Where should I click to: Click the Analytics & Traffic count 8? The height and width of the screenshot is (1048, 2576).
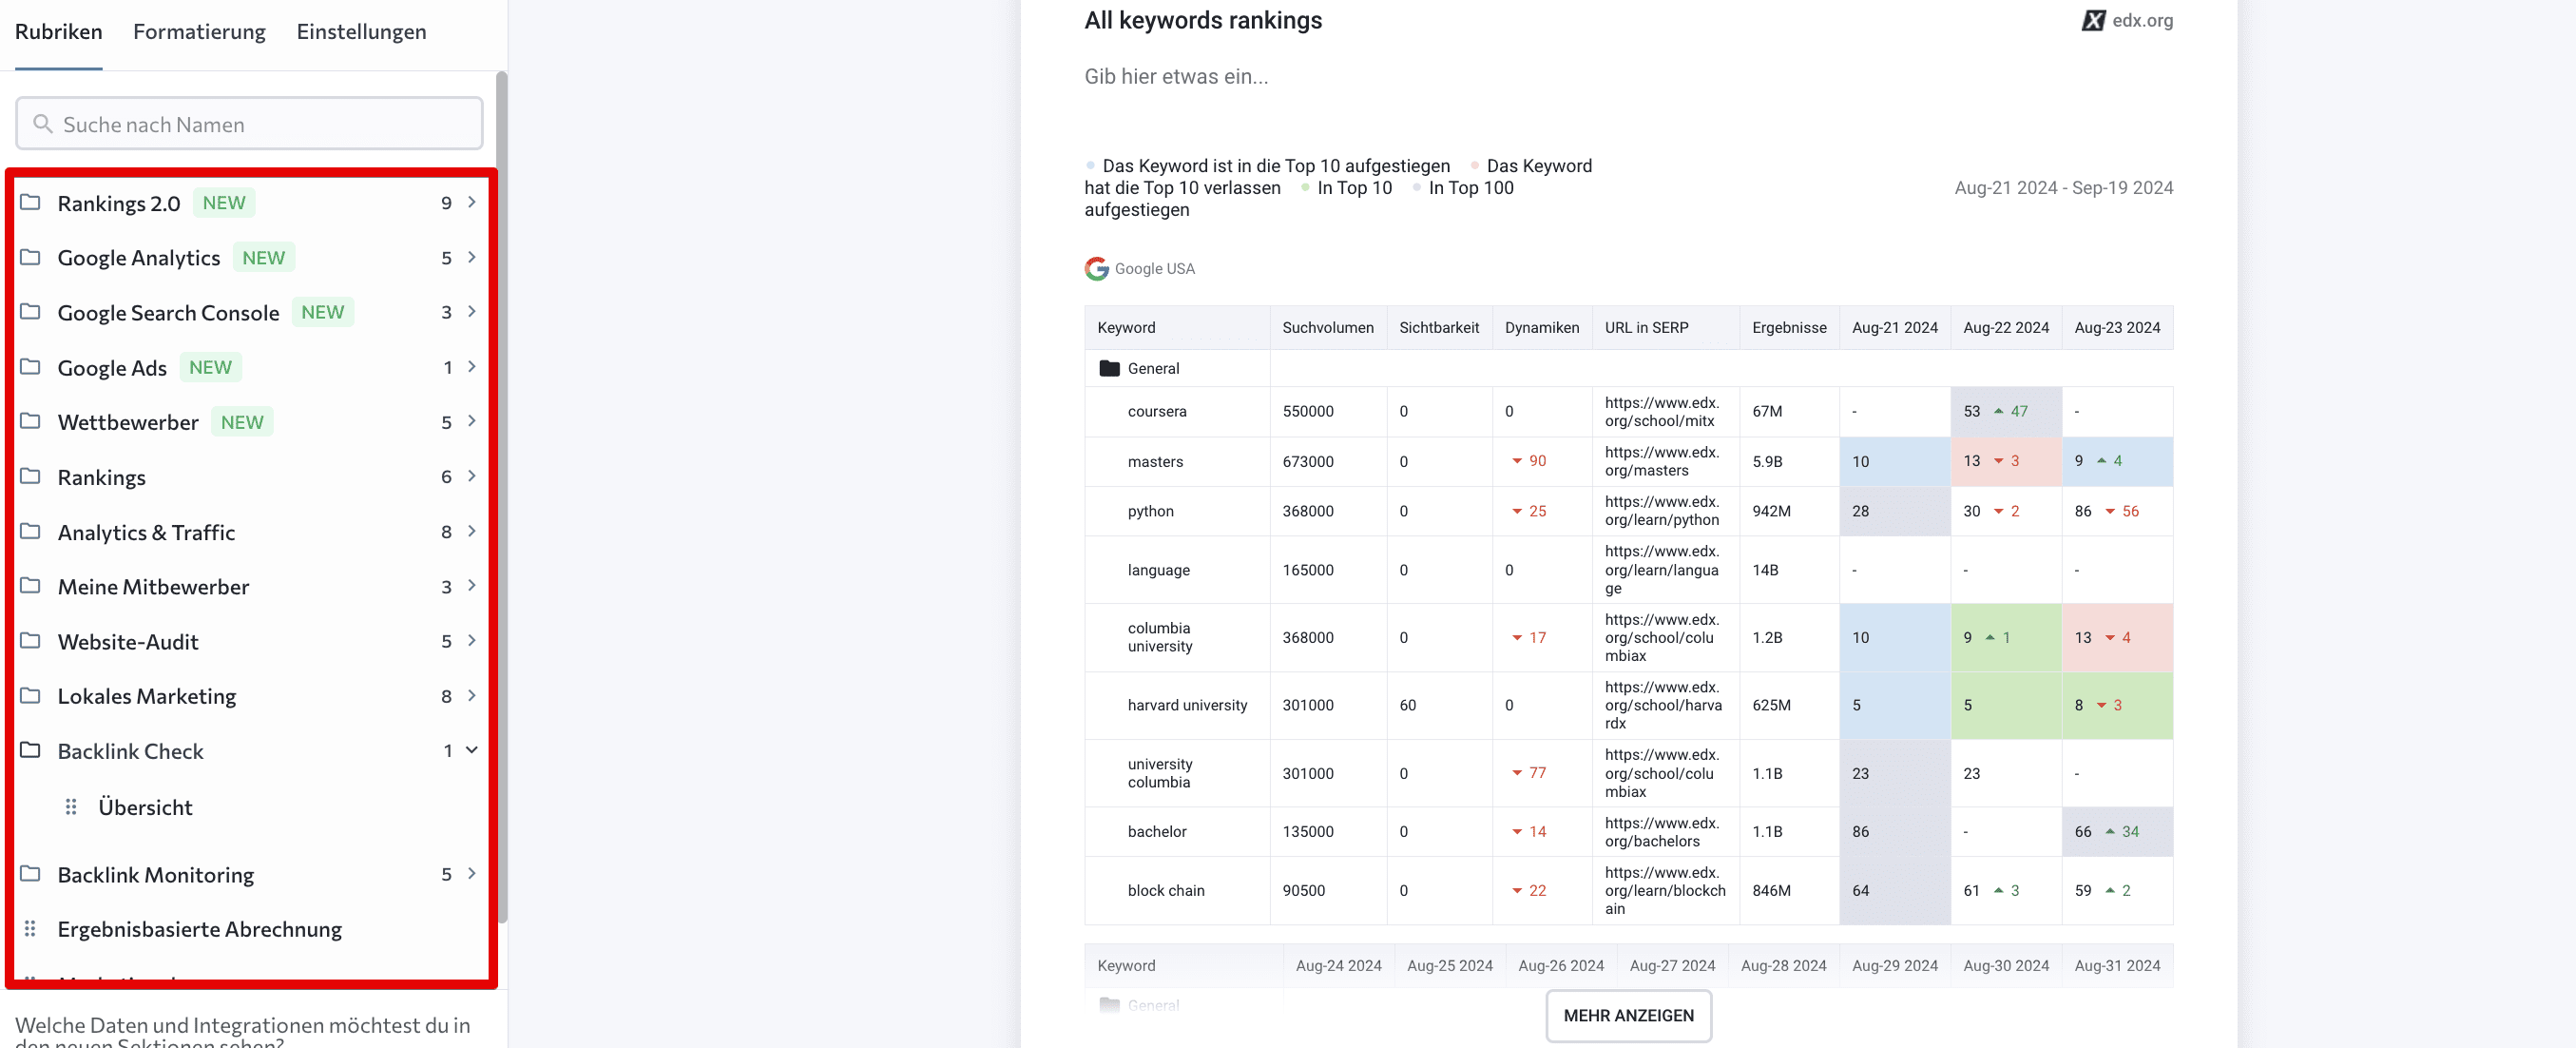[x=446, y=531]
